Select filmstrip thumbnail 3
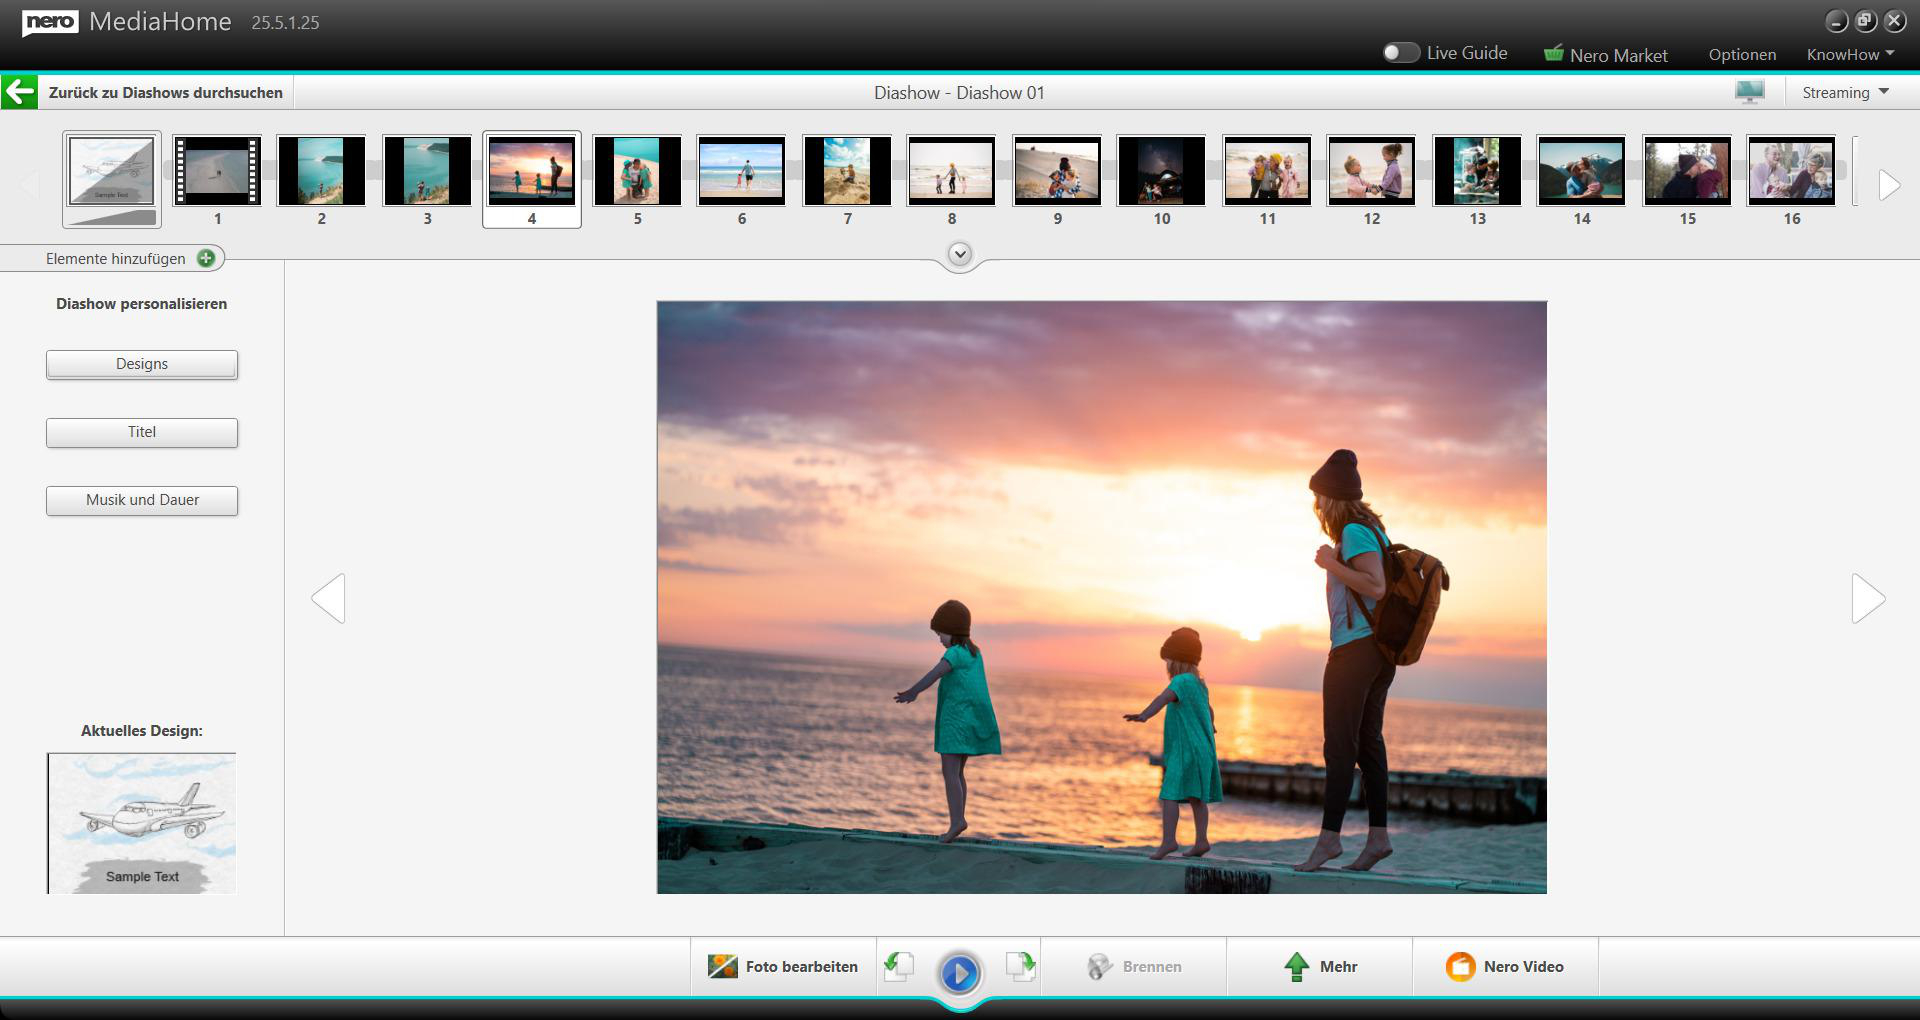The image size is (1920, 1020). (427, 171)
